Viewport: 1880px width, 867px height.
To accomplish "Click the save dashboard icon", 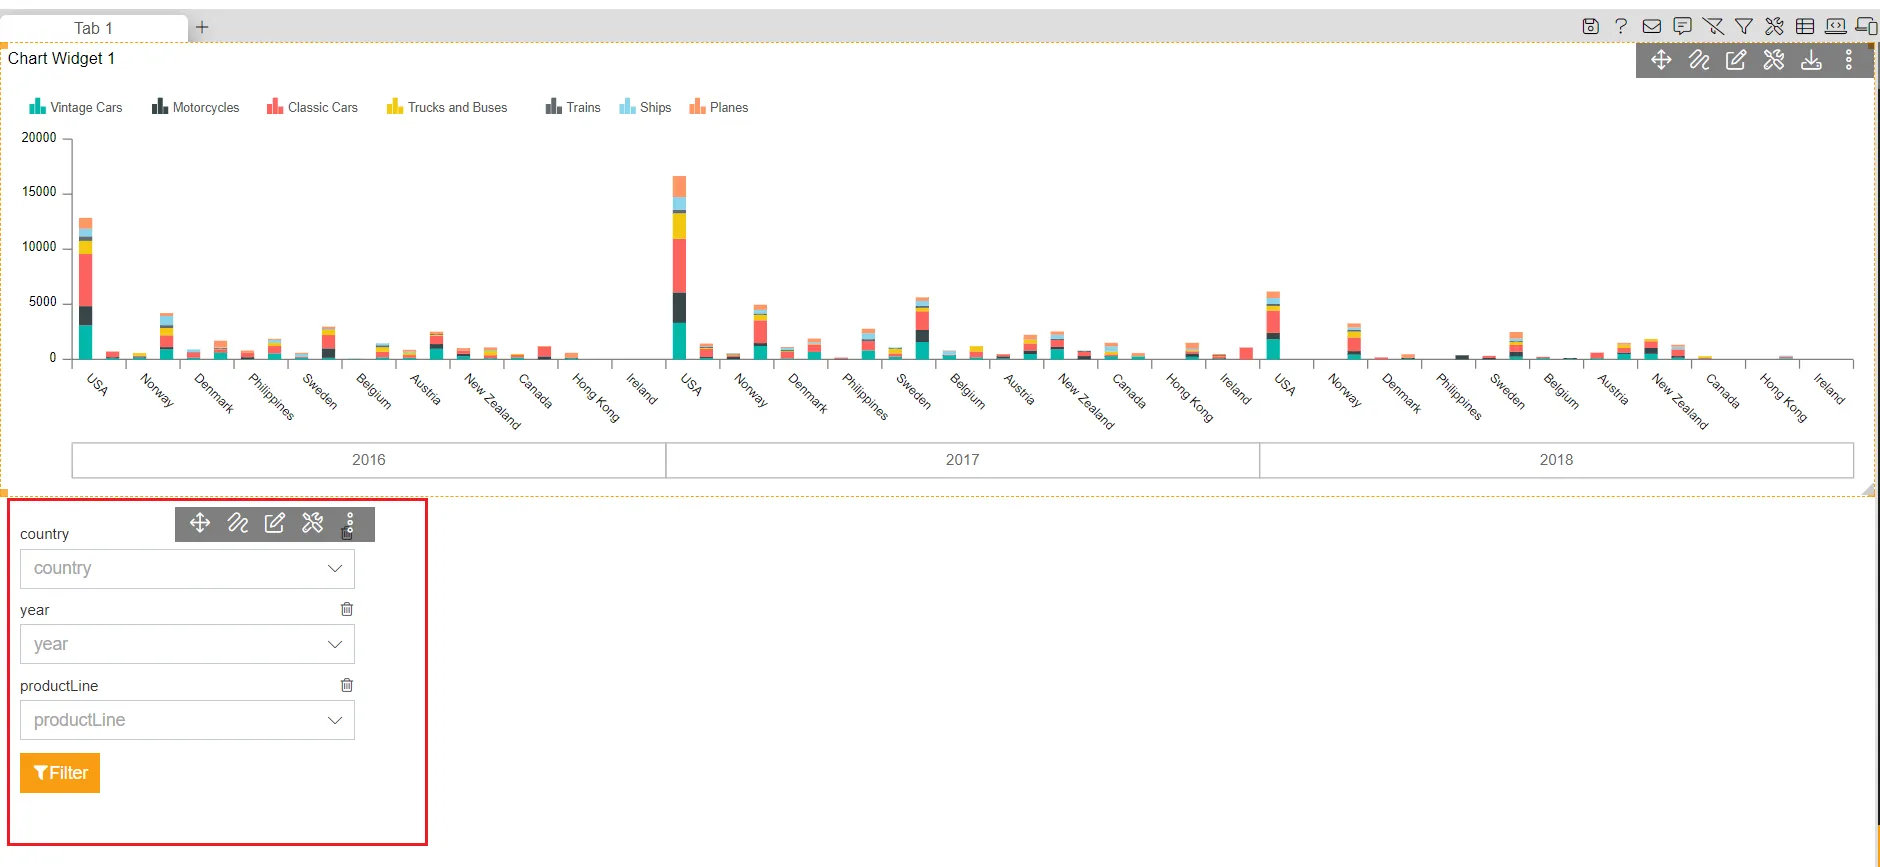I will click(1591, 27).
